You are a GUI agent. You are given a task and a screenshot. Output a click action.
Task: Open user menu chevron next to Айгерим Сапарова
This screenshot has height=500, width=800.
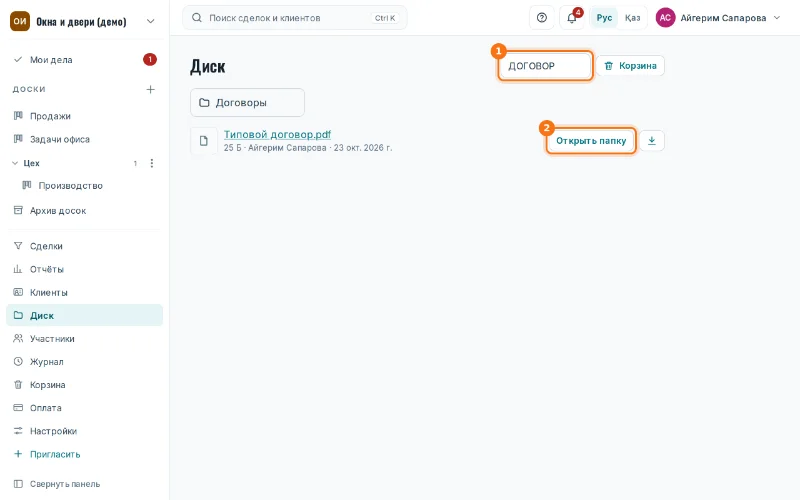777,18
